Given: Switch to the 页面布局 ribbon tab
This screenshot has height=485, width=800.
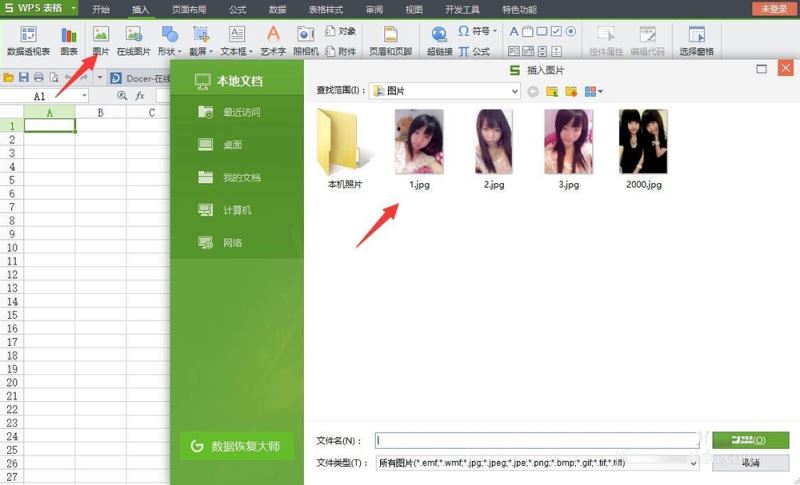Looking at the screenshot, I should [190, 8].
